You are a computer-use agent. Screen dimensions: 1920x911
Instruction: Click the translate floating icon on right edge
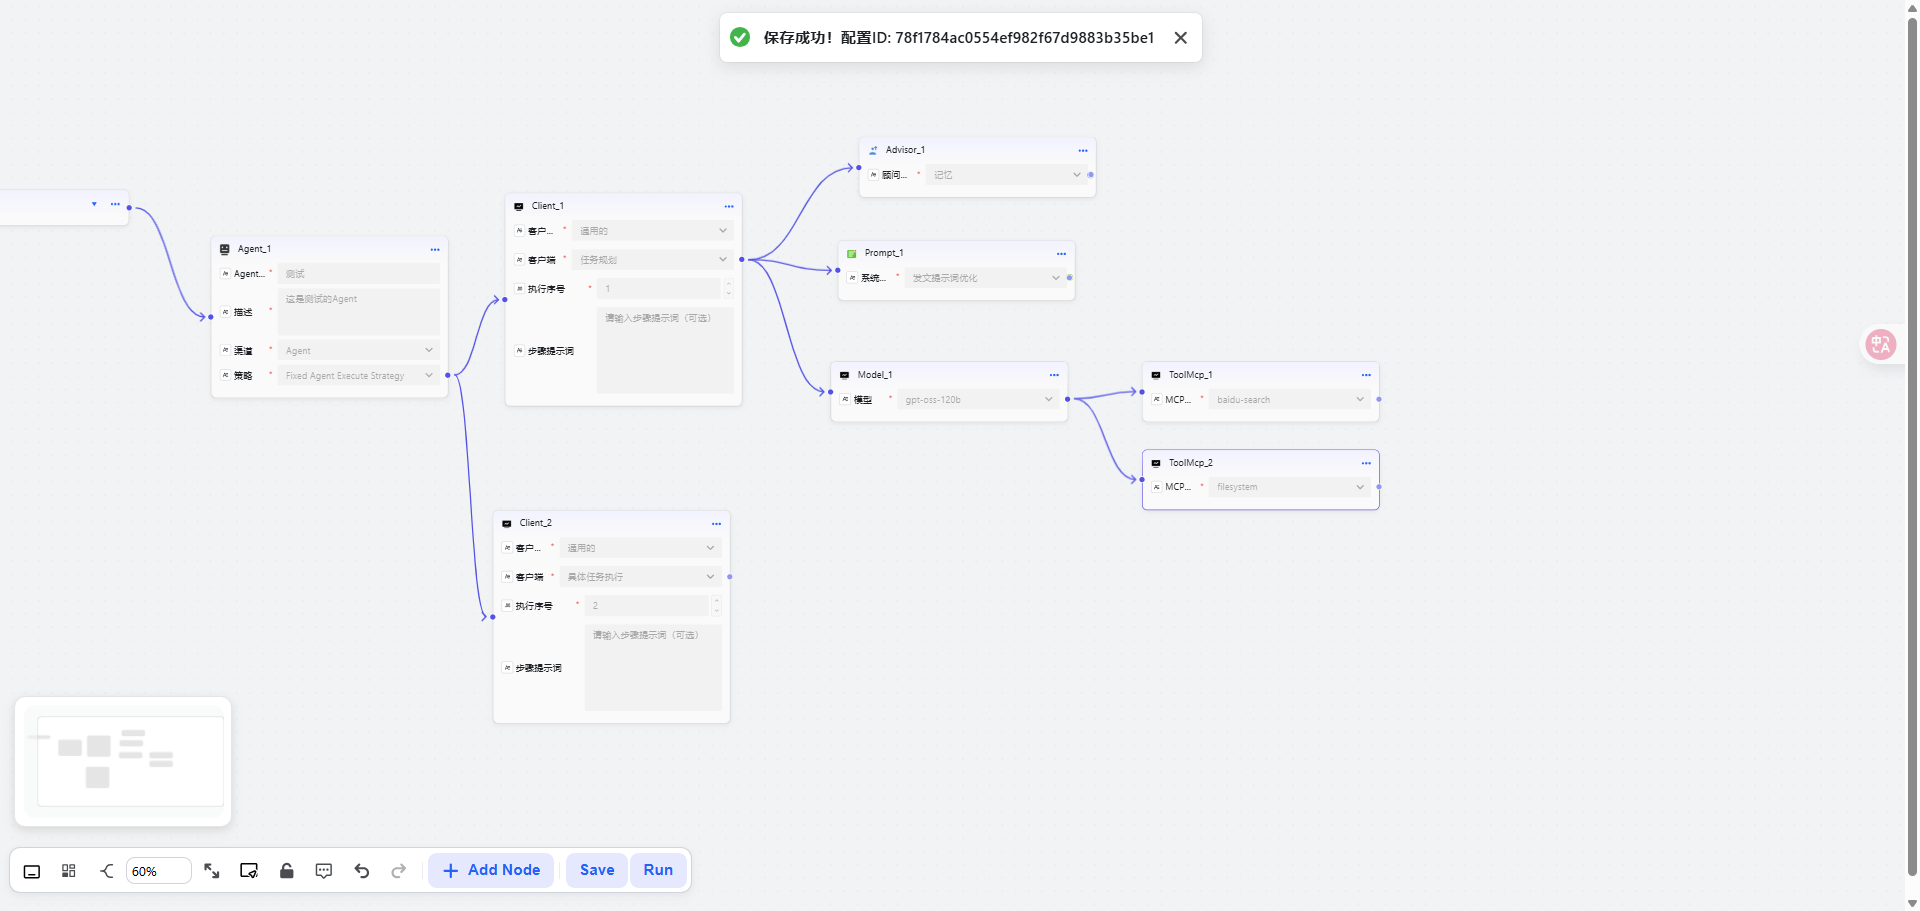(1880, 345)
